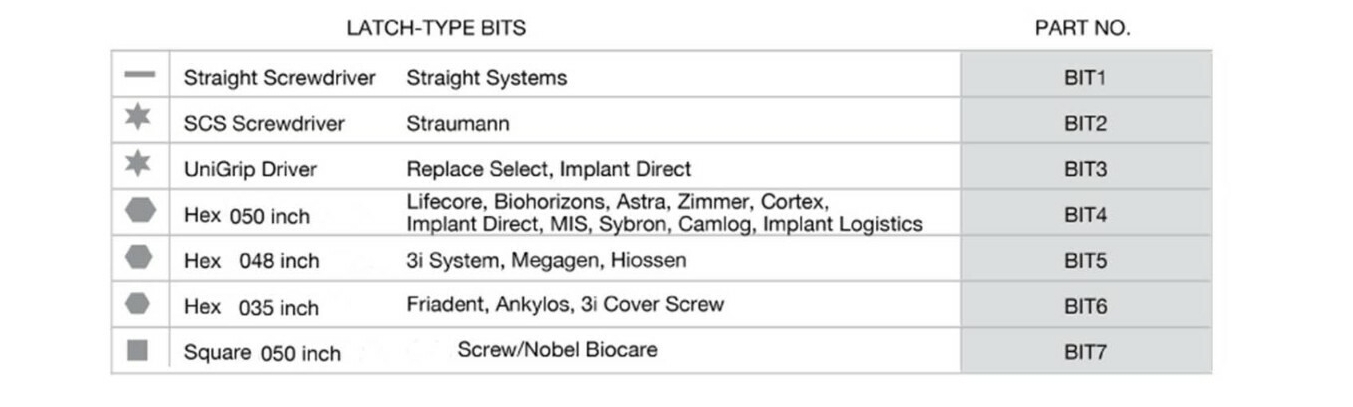Select the BIT2 part number cell

click(1085, 124)
